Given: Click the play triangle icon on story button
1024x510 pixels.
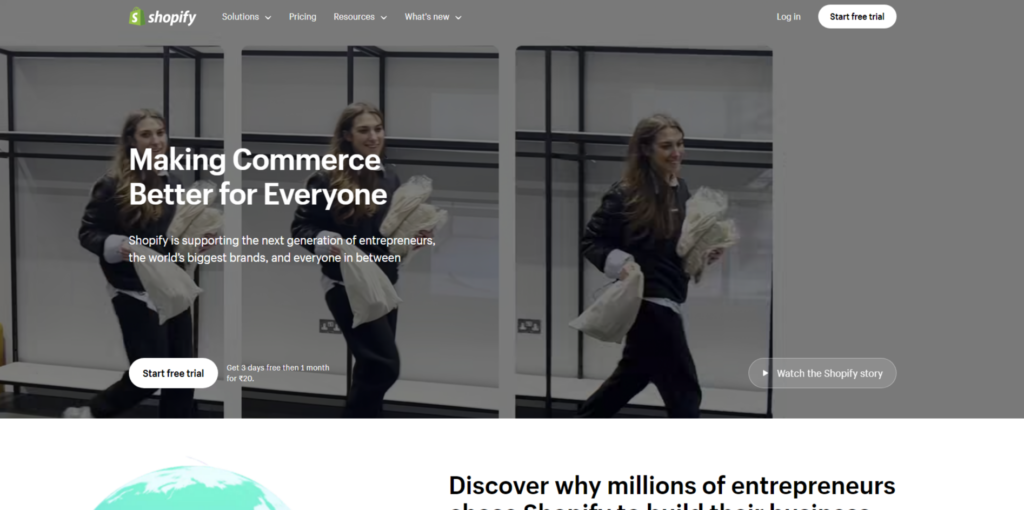Looking at the screenshot, I should pos(765,374).
